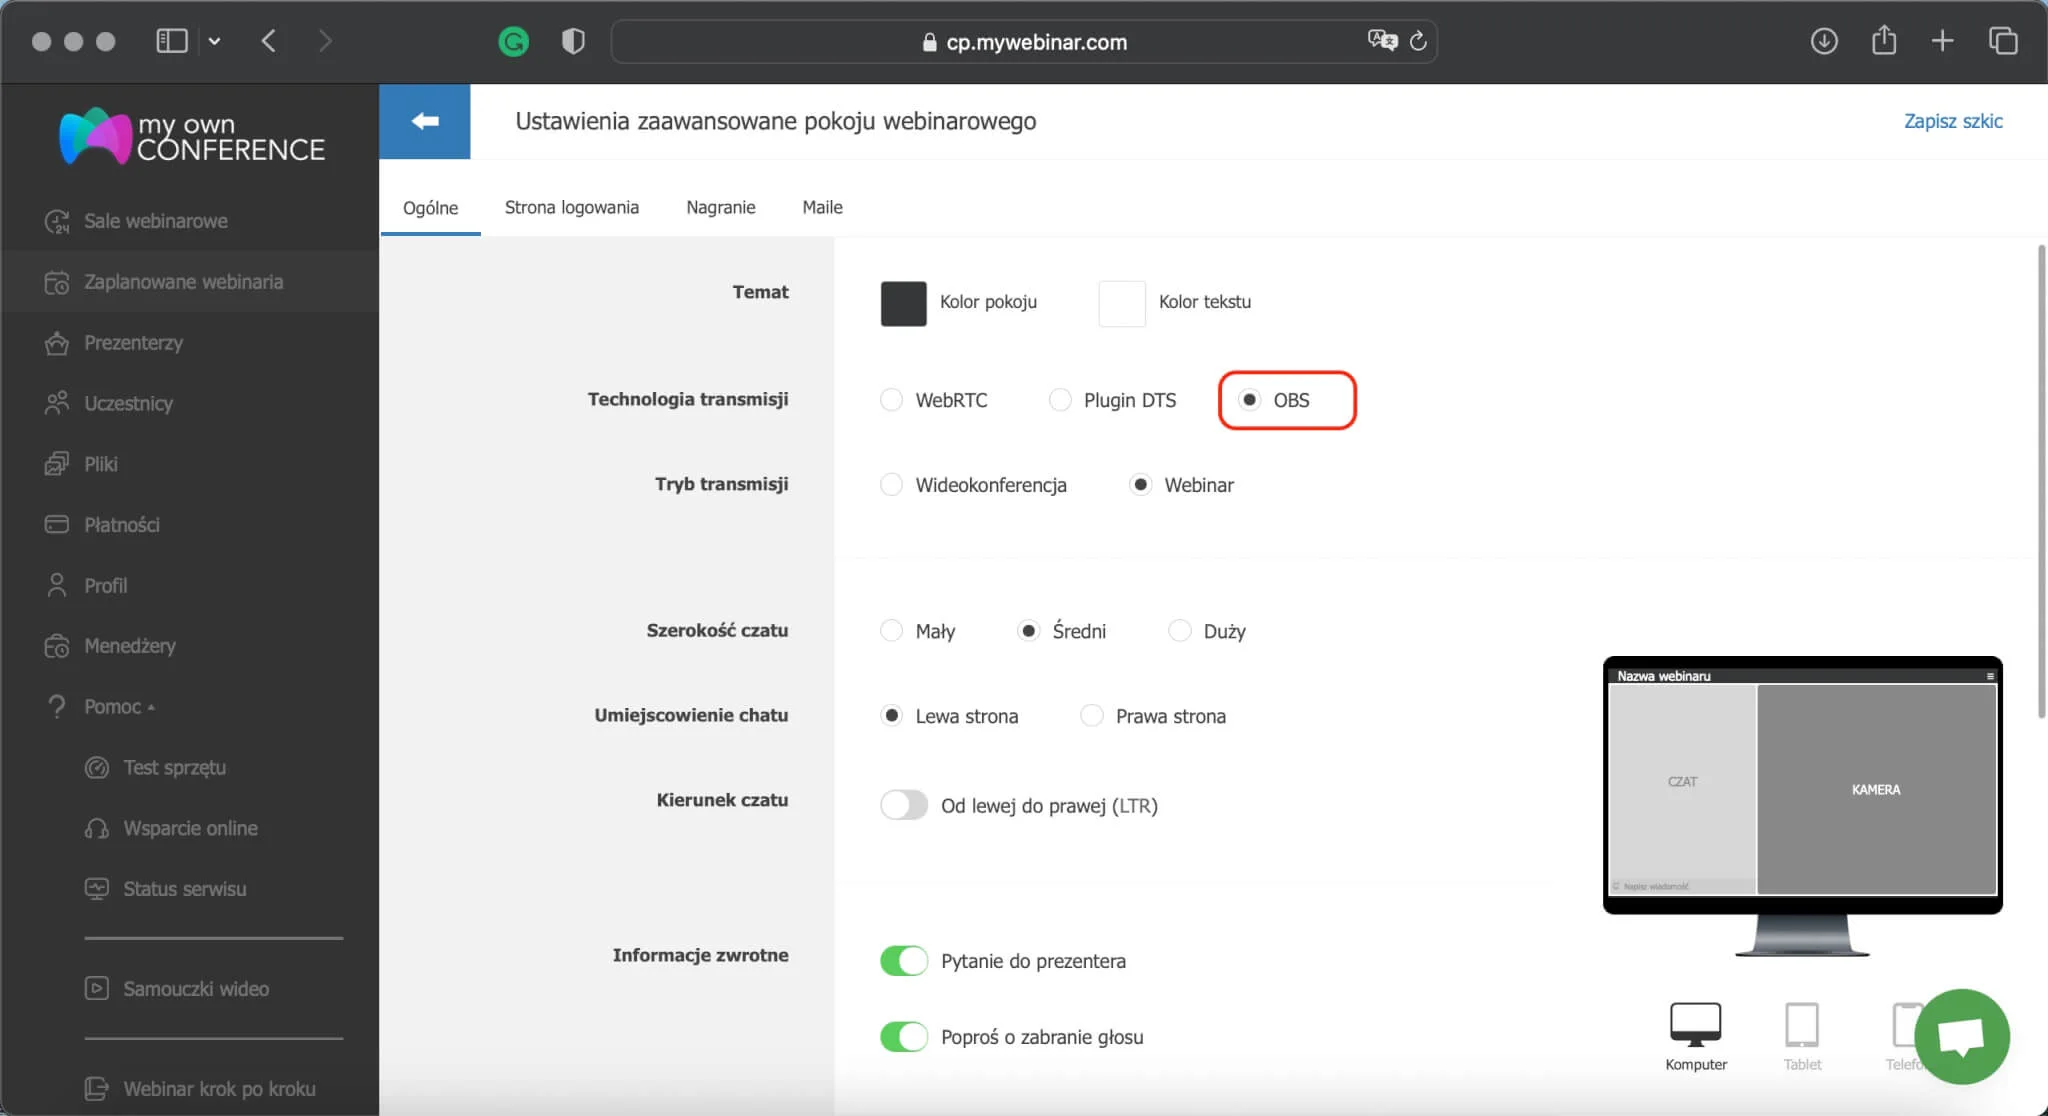Viewport: 2048px width, 1116px height.
Task: Choose Duży chat width
Action: [x=1181, y=630]
